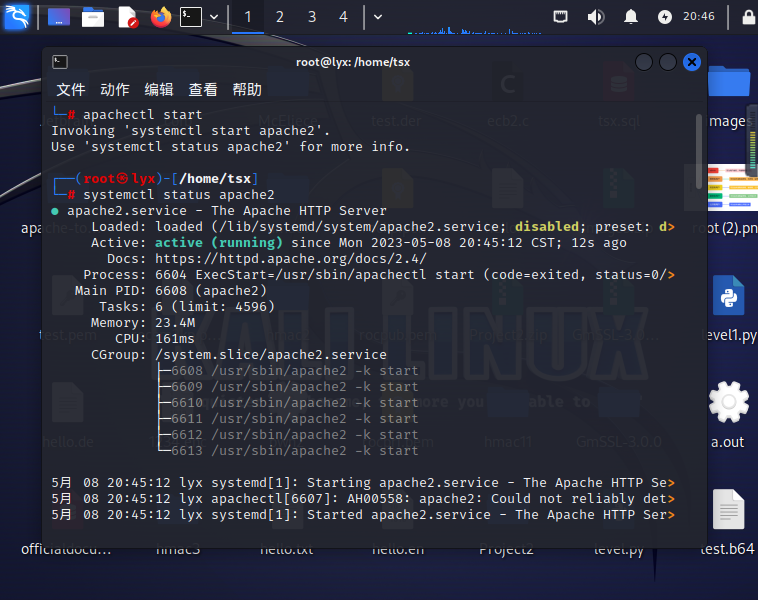Launch the text editor panel icon
Image resolution: width=758 pixels, height=600 pixels.
click(128, 17)
